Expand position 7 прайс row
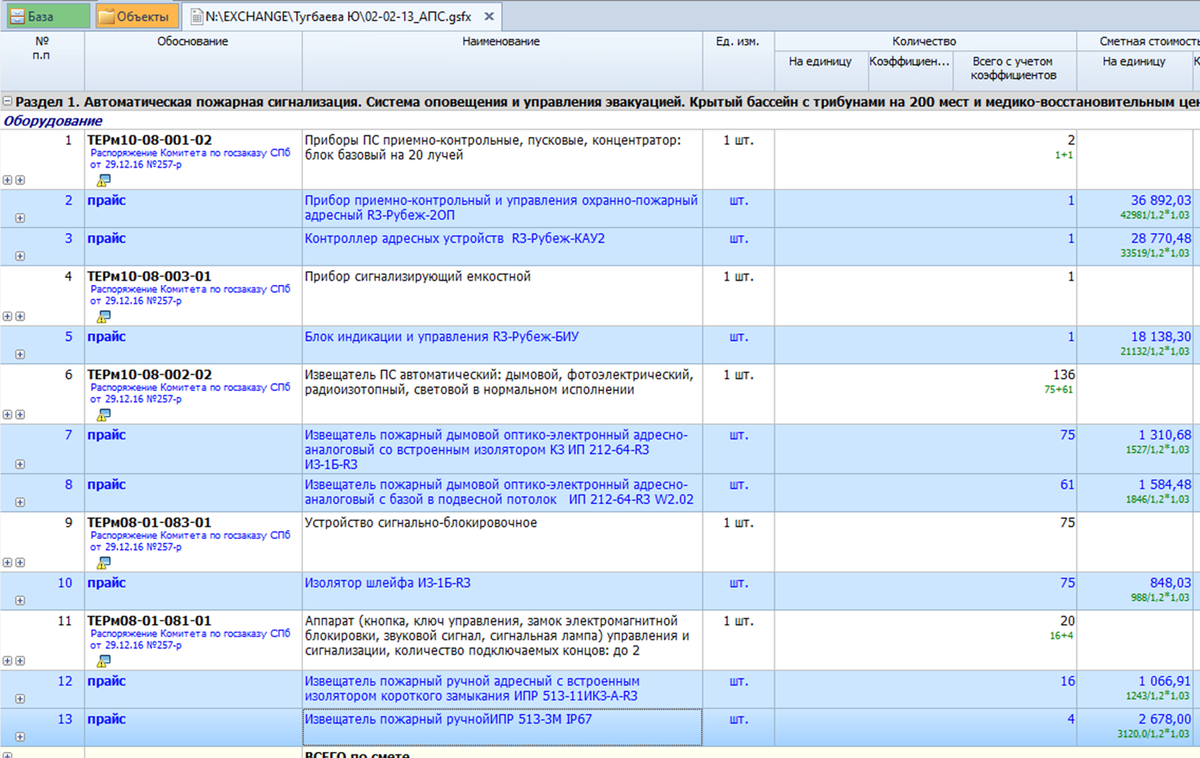This screenshot has height=758, width=1200. (19, 464)
